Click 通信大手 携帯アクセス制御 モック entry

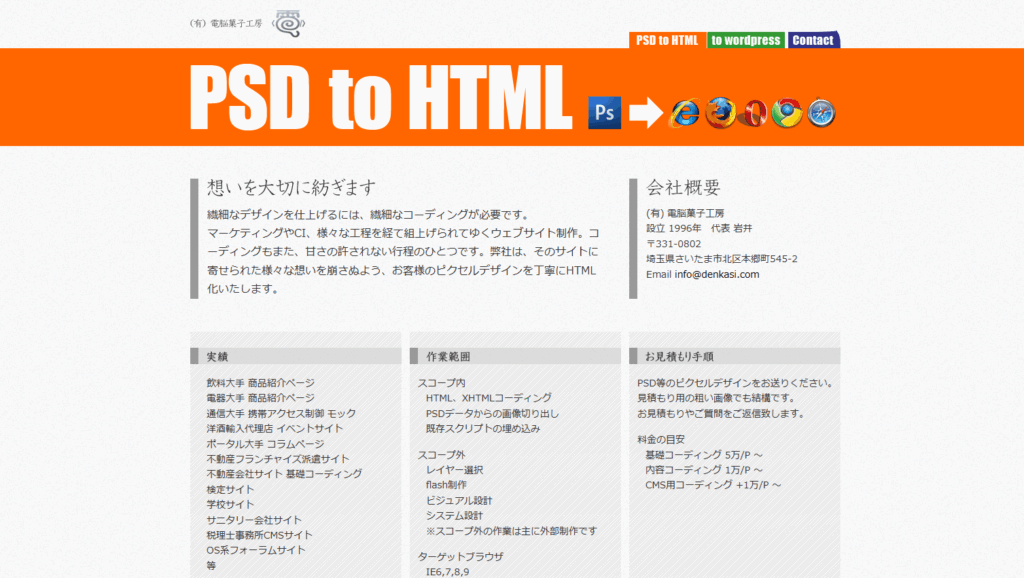(281, 413)
